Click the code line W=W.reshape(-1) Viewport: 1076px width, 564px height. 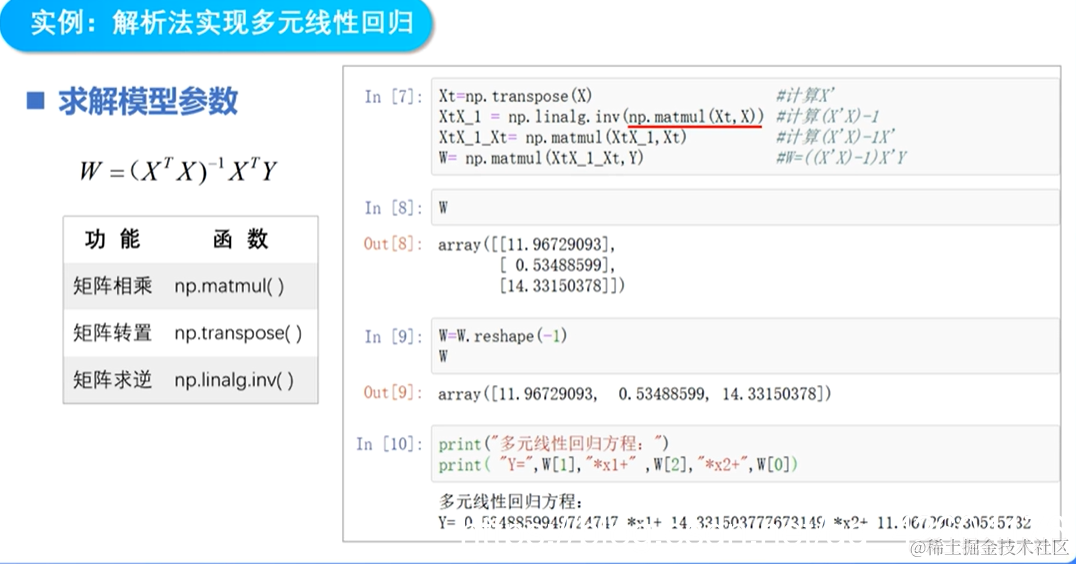[503, 336]
